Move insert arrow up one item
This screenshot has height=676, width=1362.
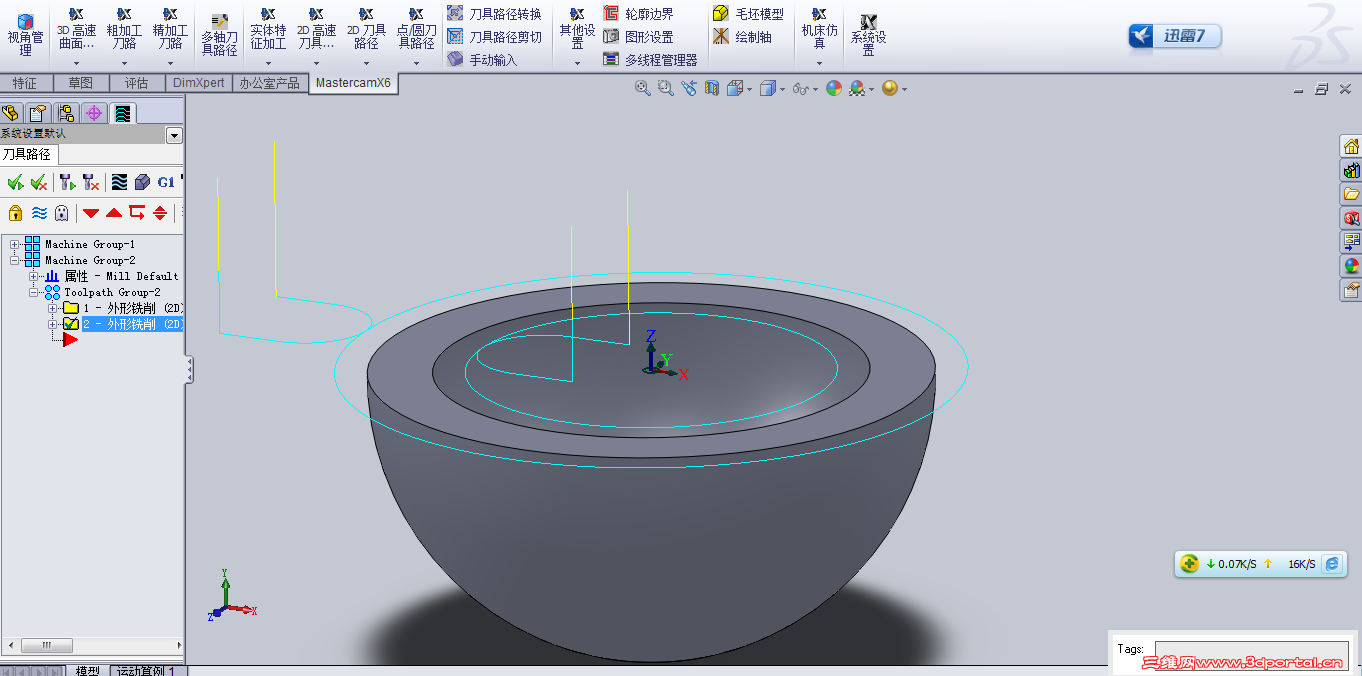click(114, 213)
